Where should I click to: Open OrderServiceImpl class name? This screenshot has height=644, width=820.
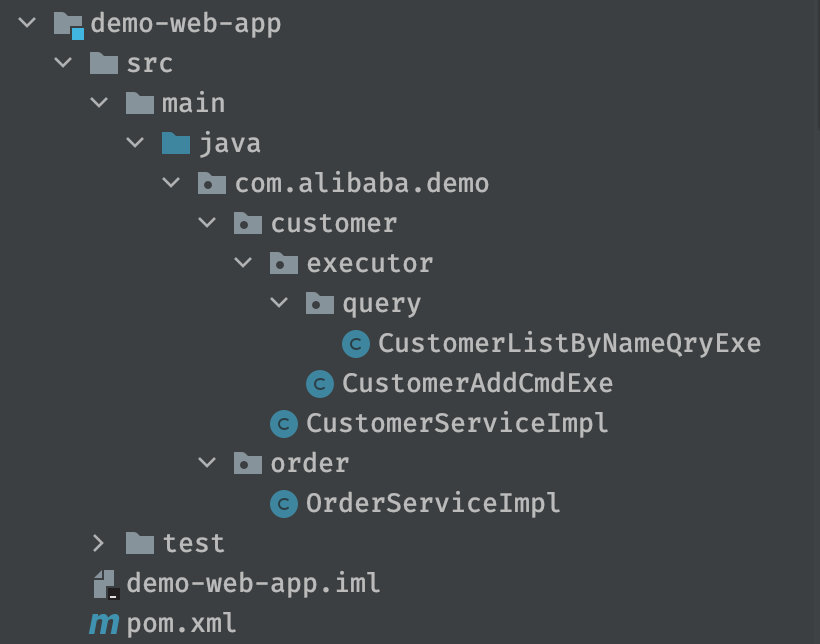(433, 504)
